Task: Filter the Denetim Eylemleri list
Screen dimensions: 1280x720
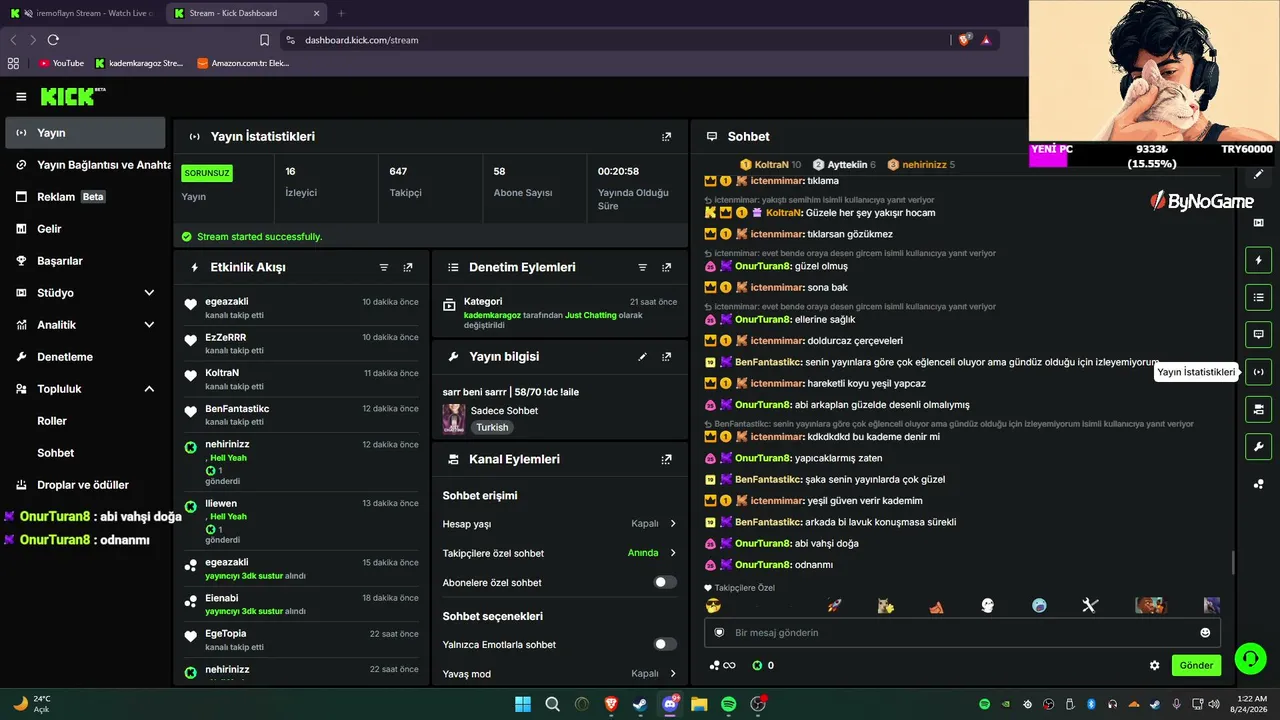Action: pyautogui.click(x=643, y=268)
